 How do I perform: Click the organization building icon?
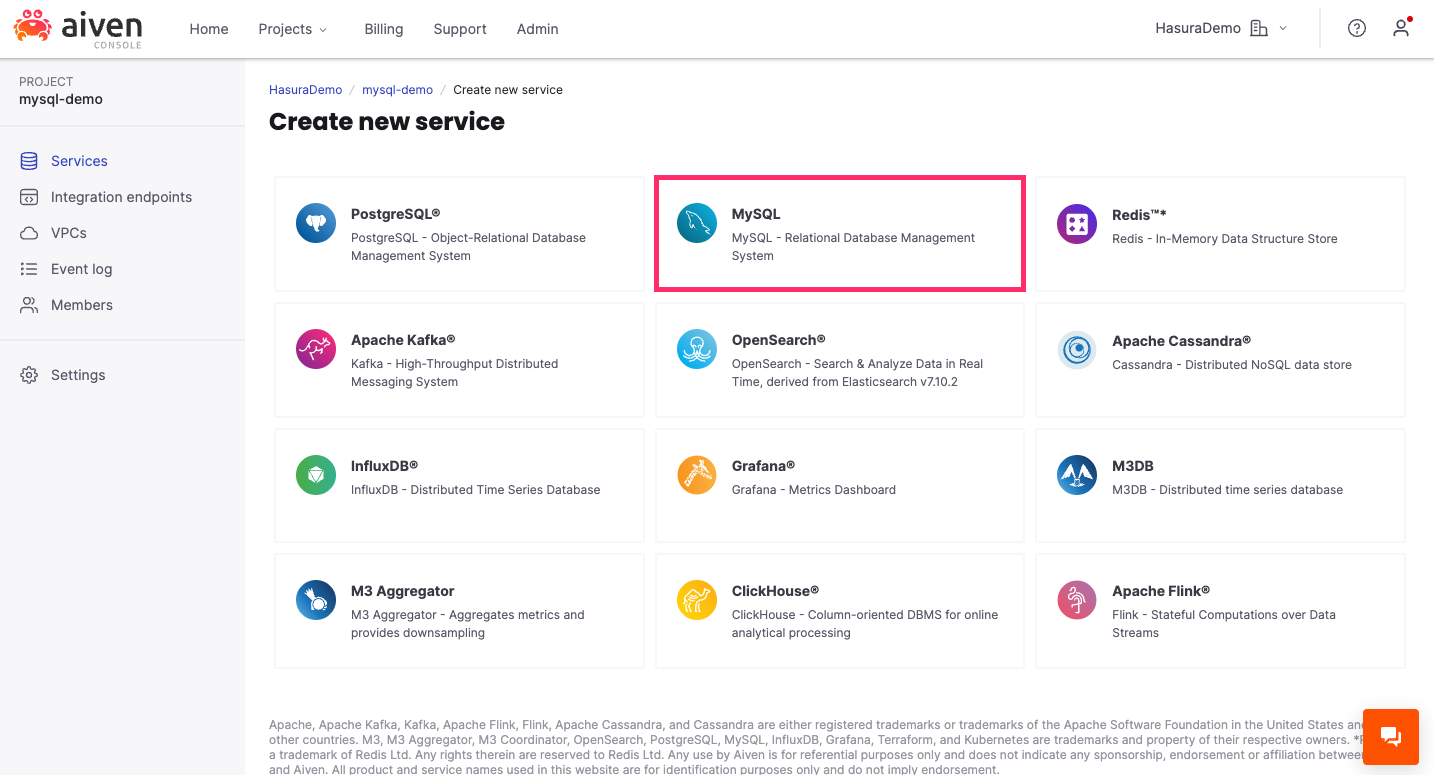[x=1259, y=28]
